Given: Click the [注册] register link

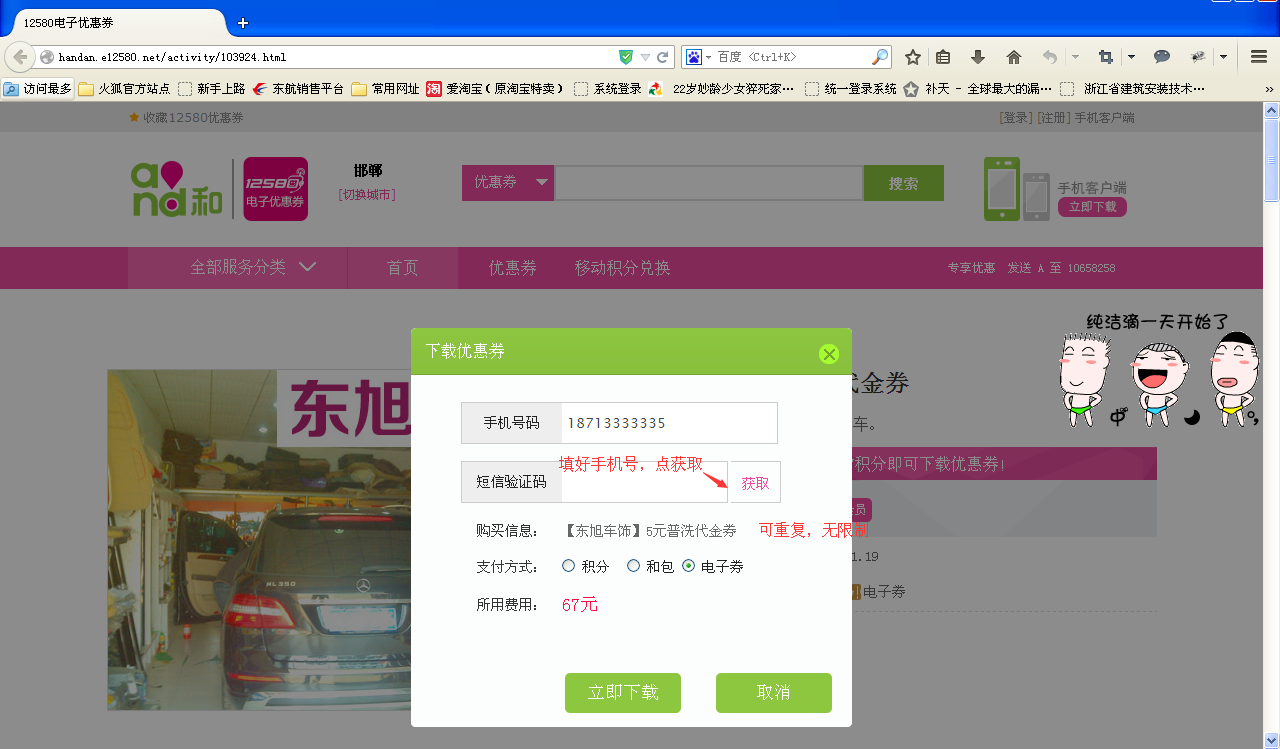Looking at the screenshot, I should 1053,118.
